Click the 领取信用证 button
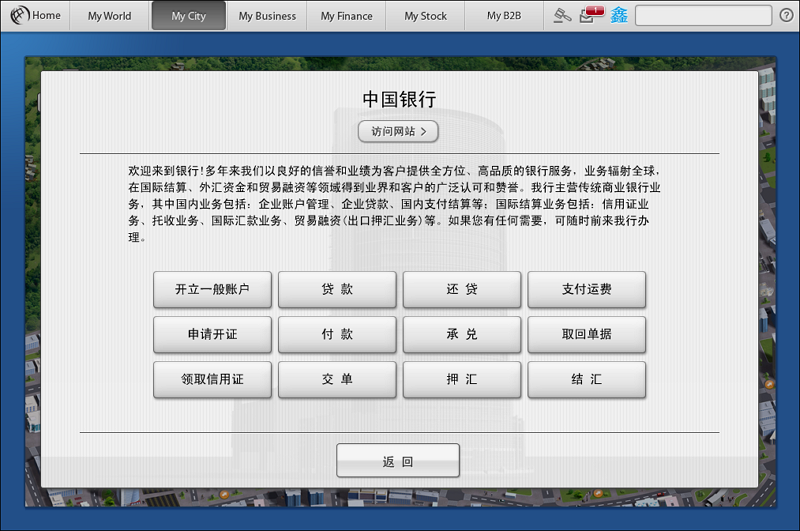 point(212,380)
